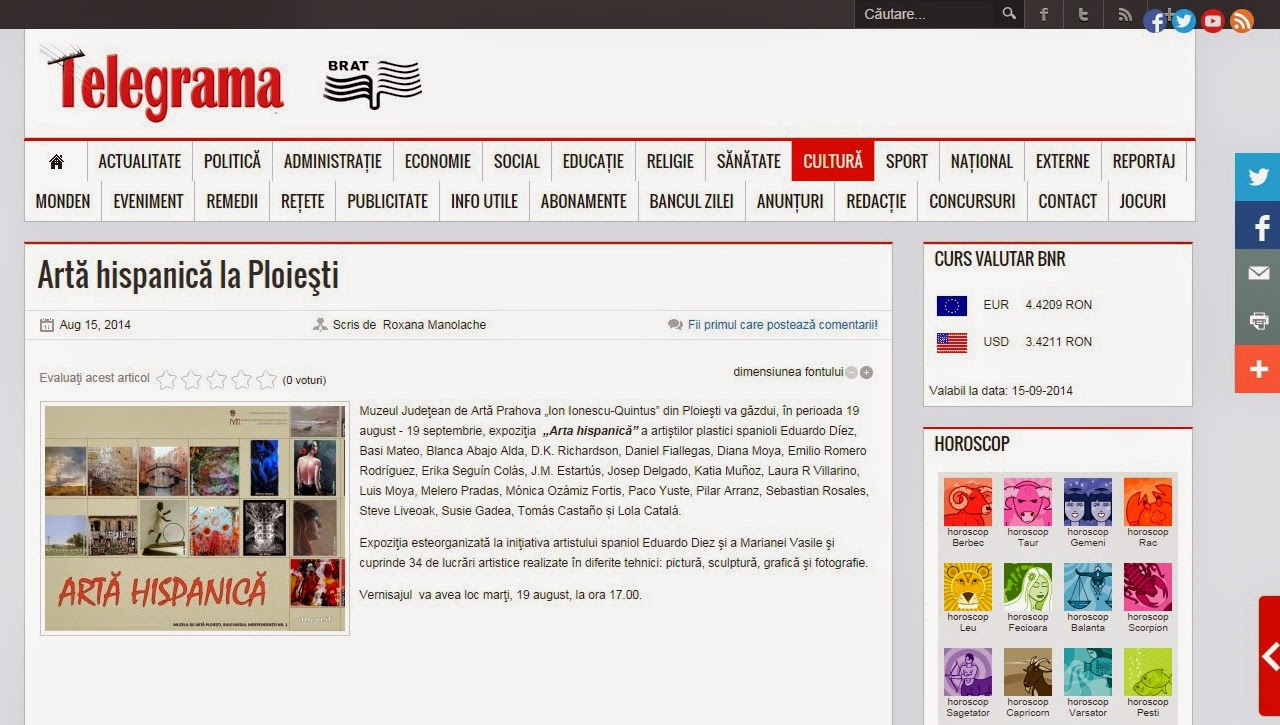
Task: Open the Scorpion horoscope icon
Action: click(1148, 587)
